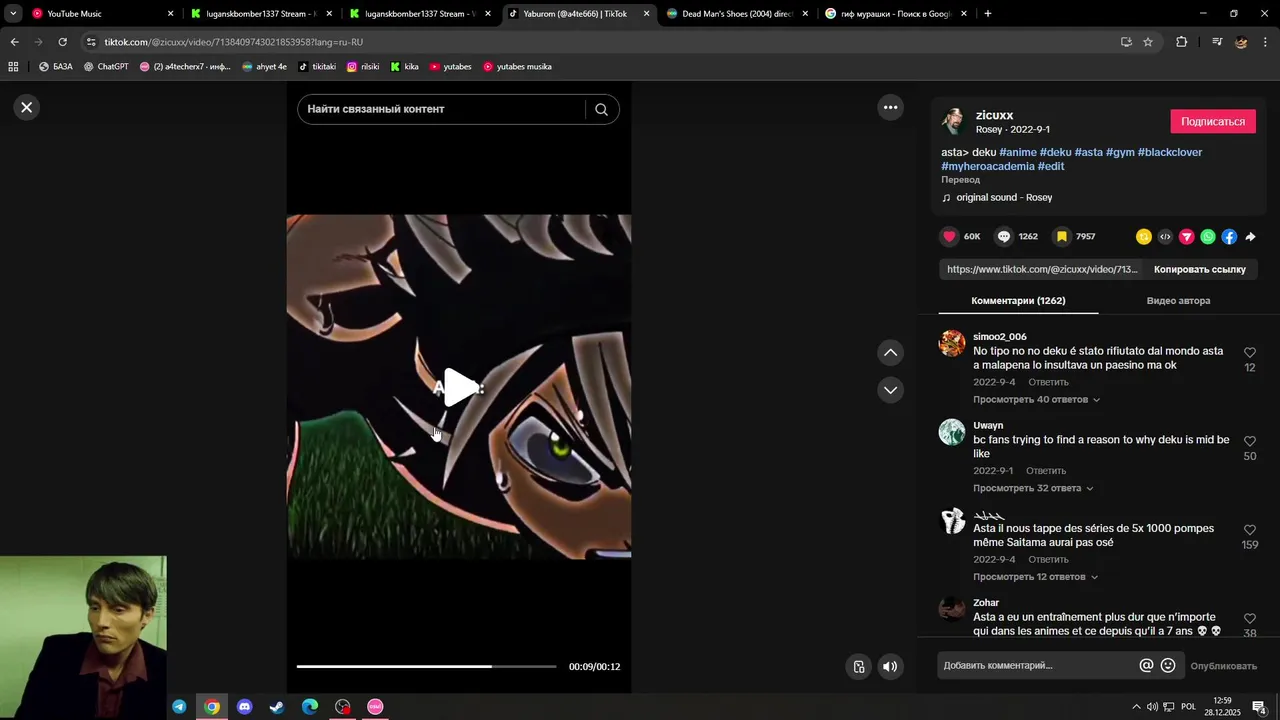This screenshot has height=720, width=1280.
Task: Open #myheroacademia hashtag link
Action: [987, 166]
